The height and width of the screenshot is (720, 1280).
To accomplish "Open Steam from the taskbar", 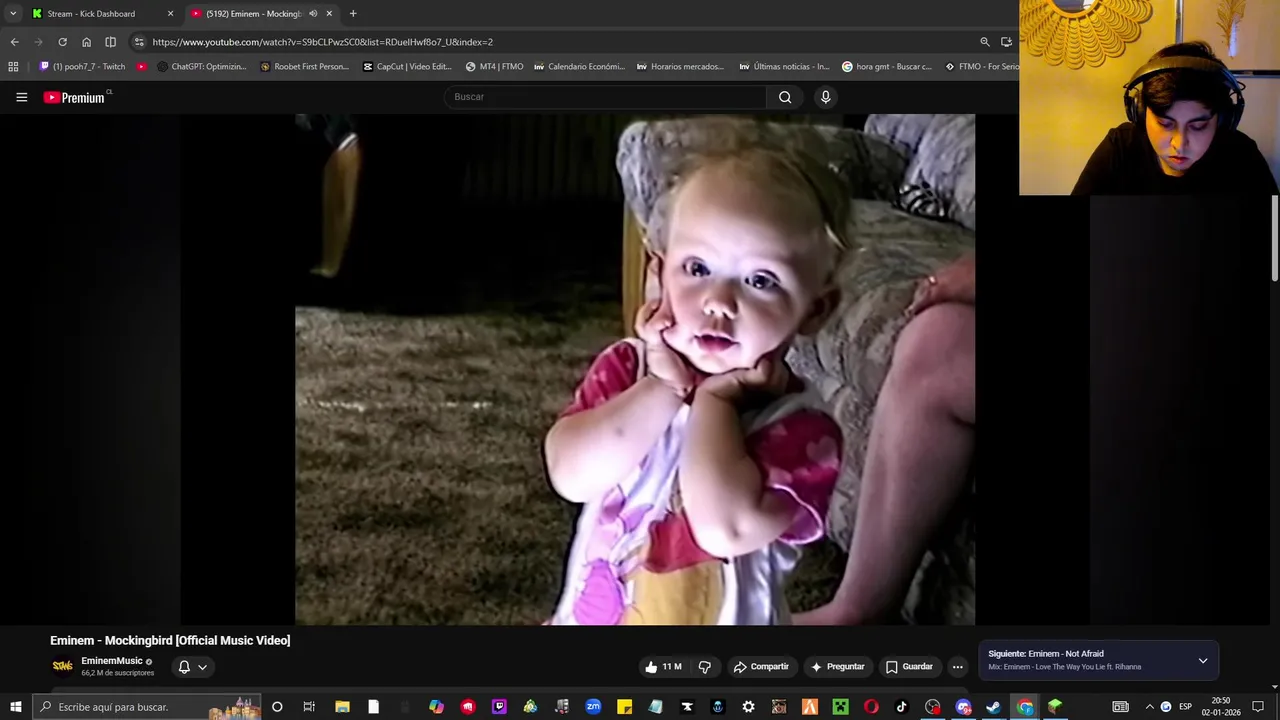I will coord(993,707).
